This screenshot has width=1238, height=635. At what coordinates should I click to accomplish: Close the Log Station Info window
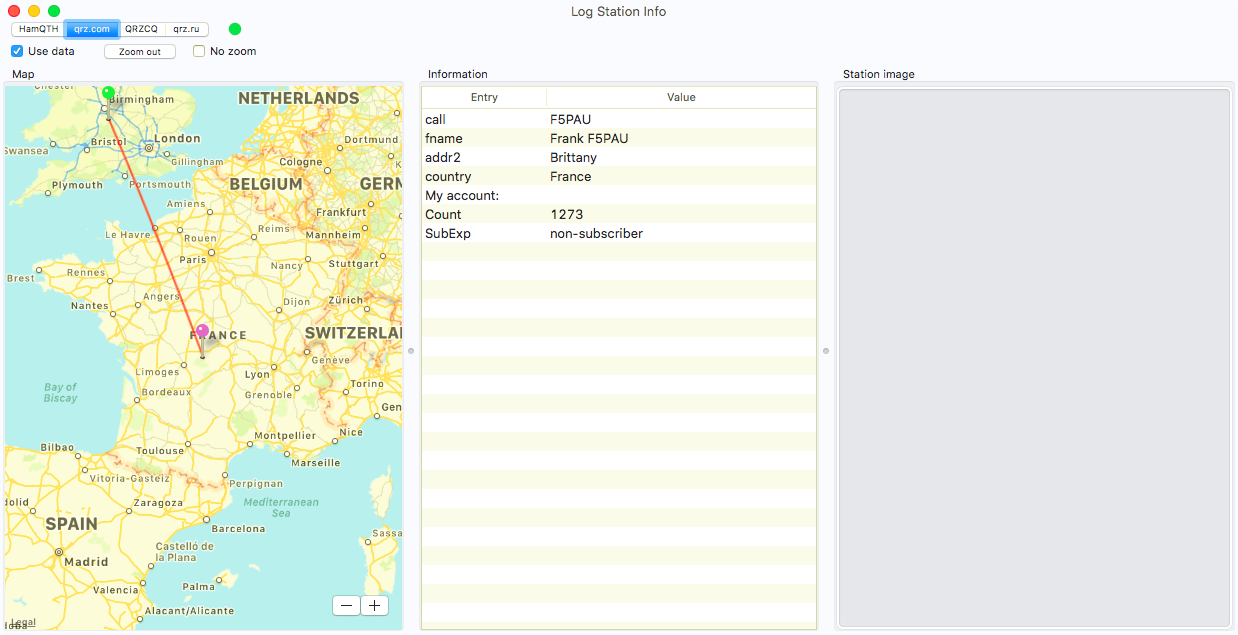tap(14, 11)
